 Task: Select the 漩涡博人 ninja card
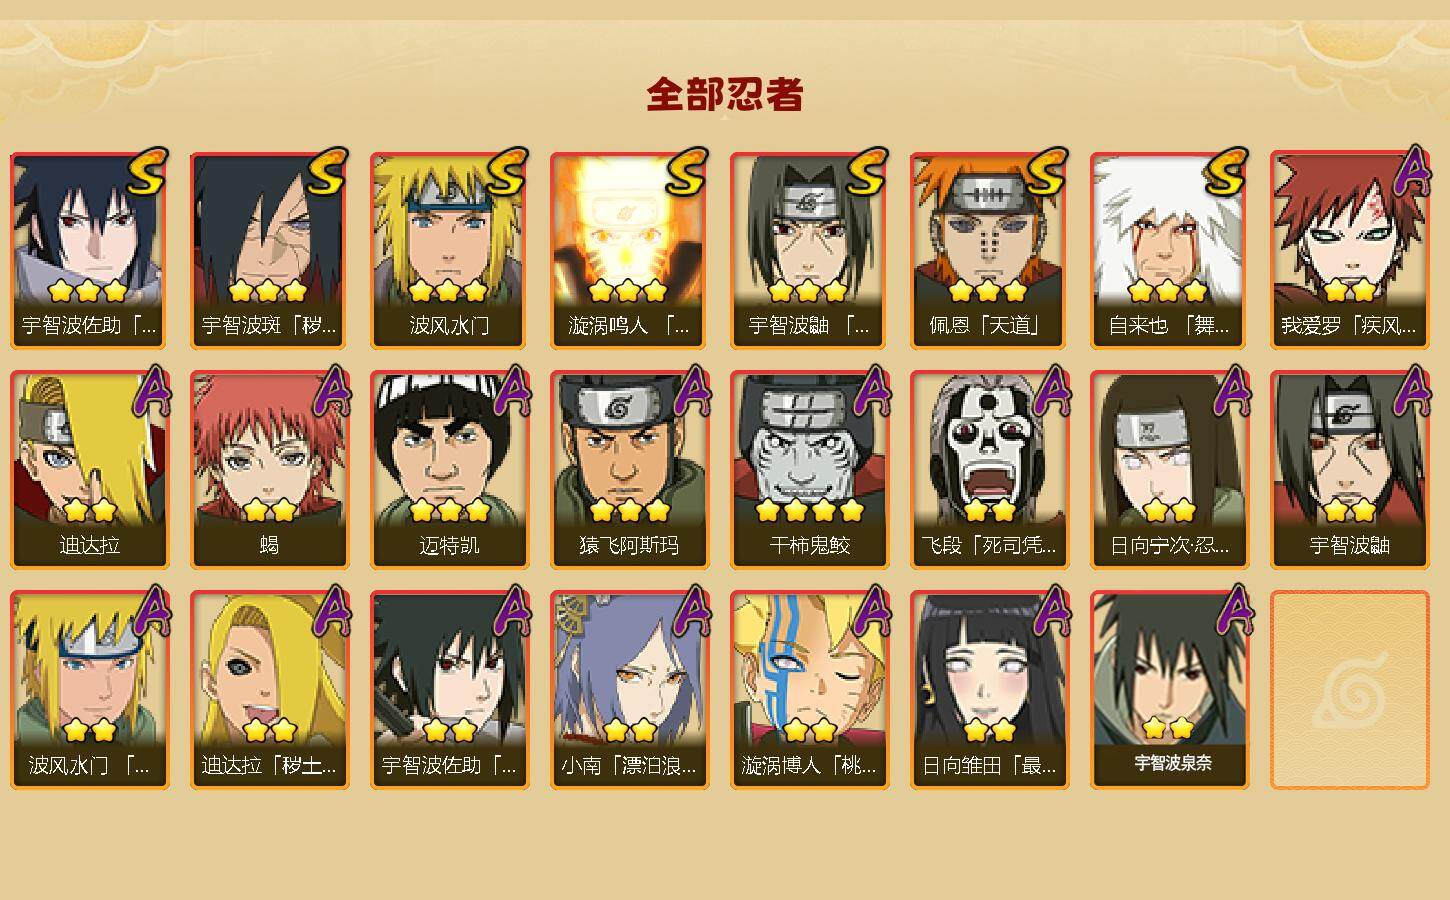(809, 690)
